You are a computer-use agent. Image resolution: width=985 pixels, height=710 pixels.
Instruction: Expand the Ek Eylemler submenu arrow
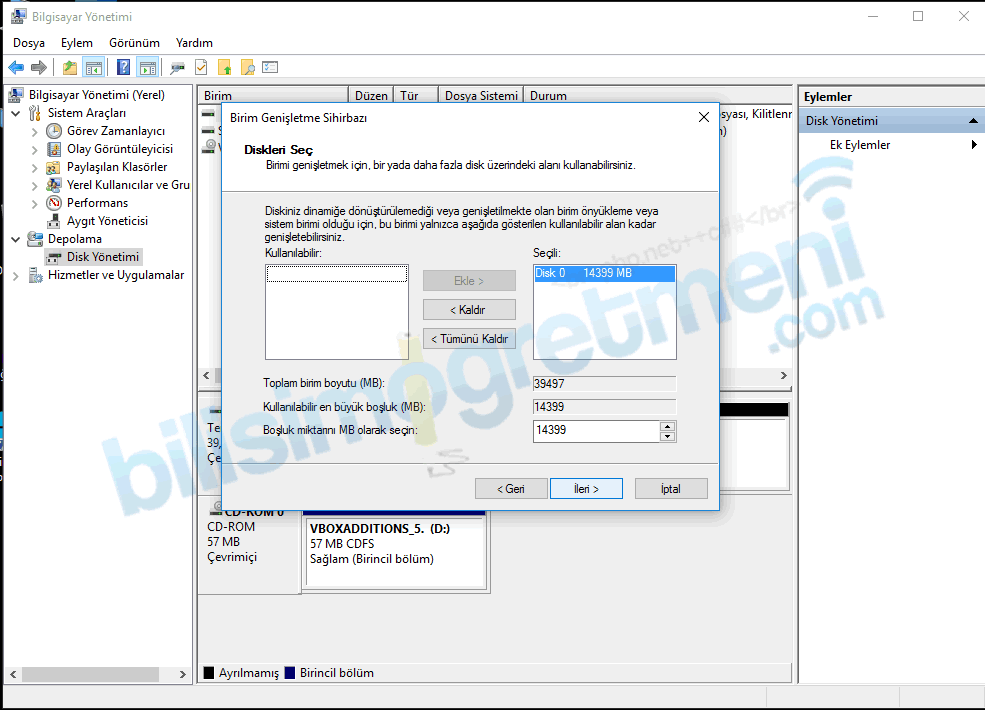[974, 145]
